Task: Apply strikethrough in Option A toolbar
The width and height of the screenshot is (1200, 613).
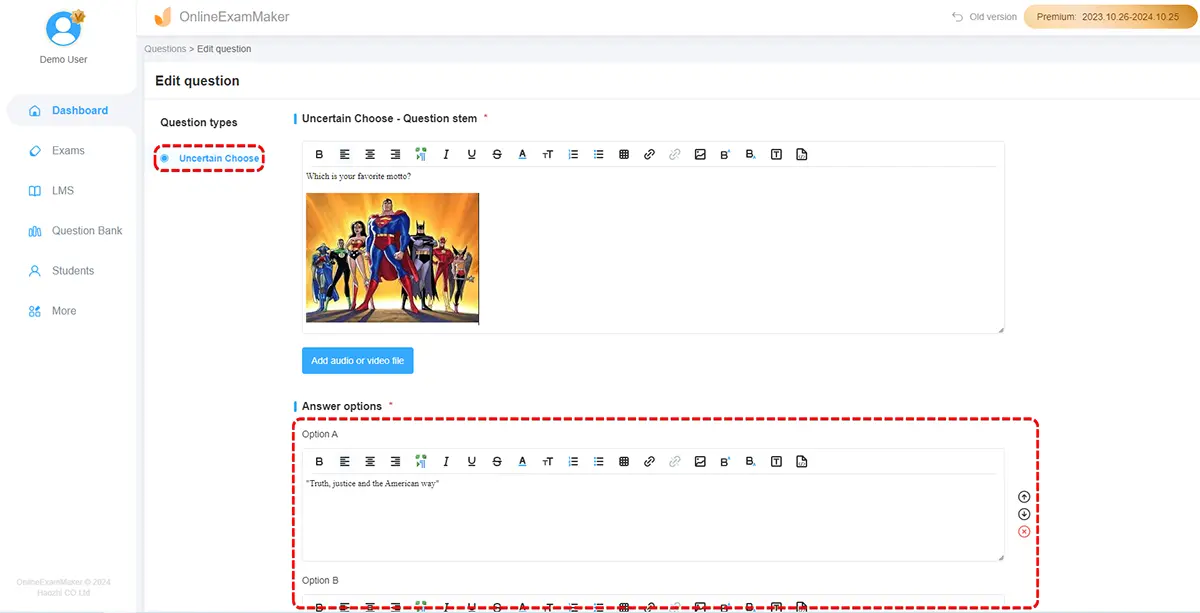Action: point(497,461)
